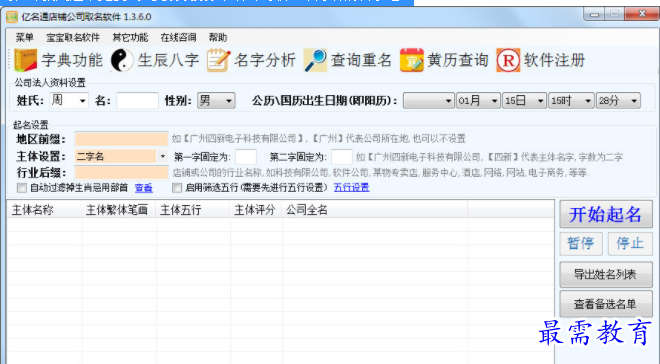Close the 亿名通 window
Screen dimensions: 660x364
[641, 14]
